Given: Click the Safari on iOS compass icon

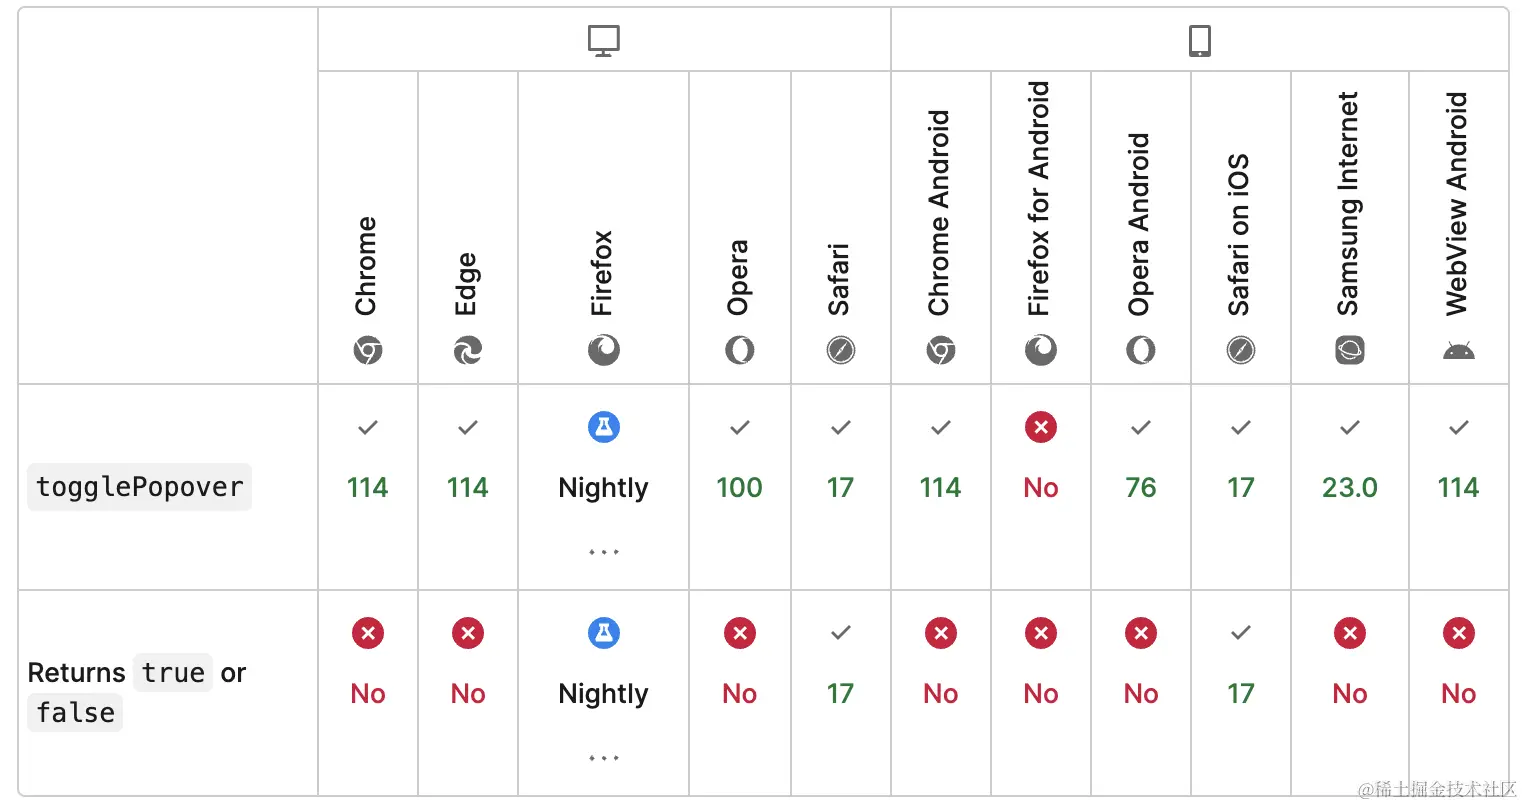Looking at the screenshot, I should [x=1241, y=350].
